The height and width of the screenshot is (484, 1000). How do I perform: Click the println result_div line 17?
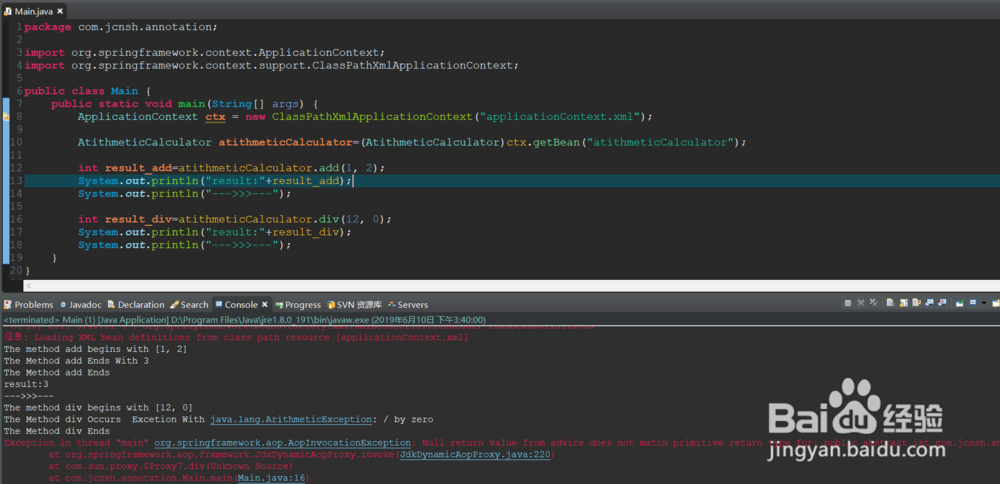click(x=215, y=231)
